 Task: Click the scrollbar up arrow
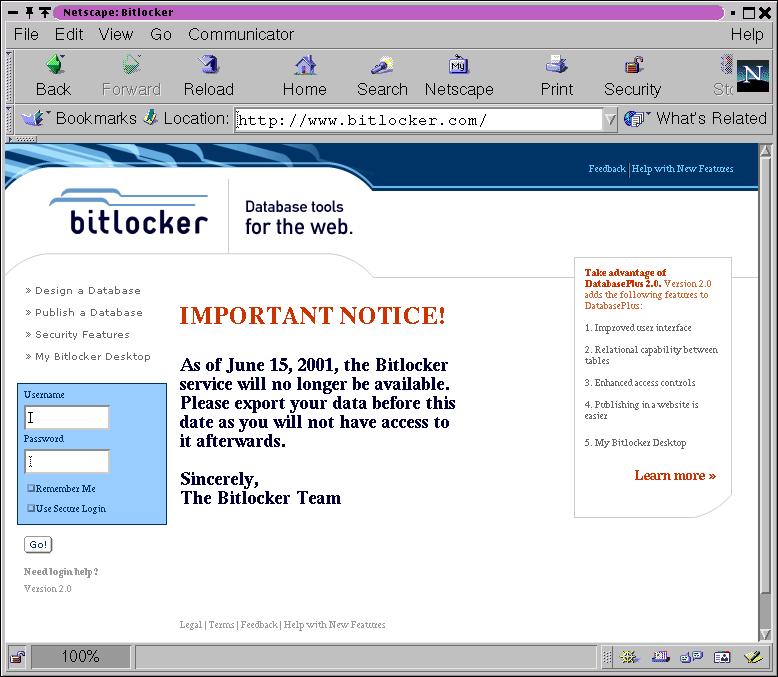765,151
